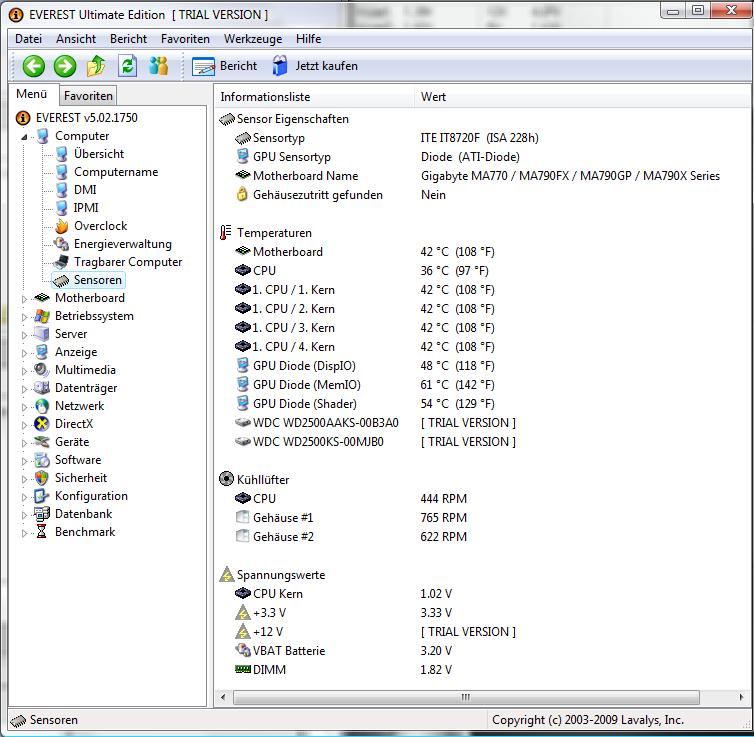Open the Datei menu
754x737 pixels.
click(28, 39)
